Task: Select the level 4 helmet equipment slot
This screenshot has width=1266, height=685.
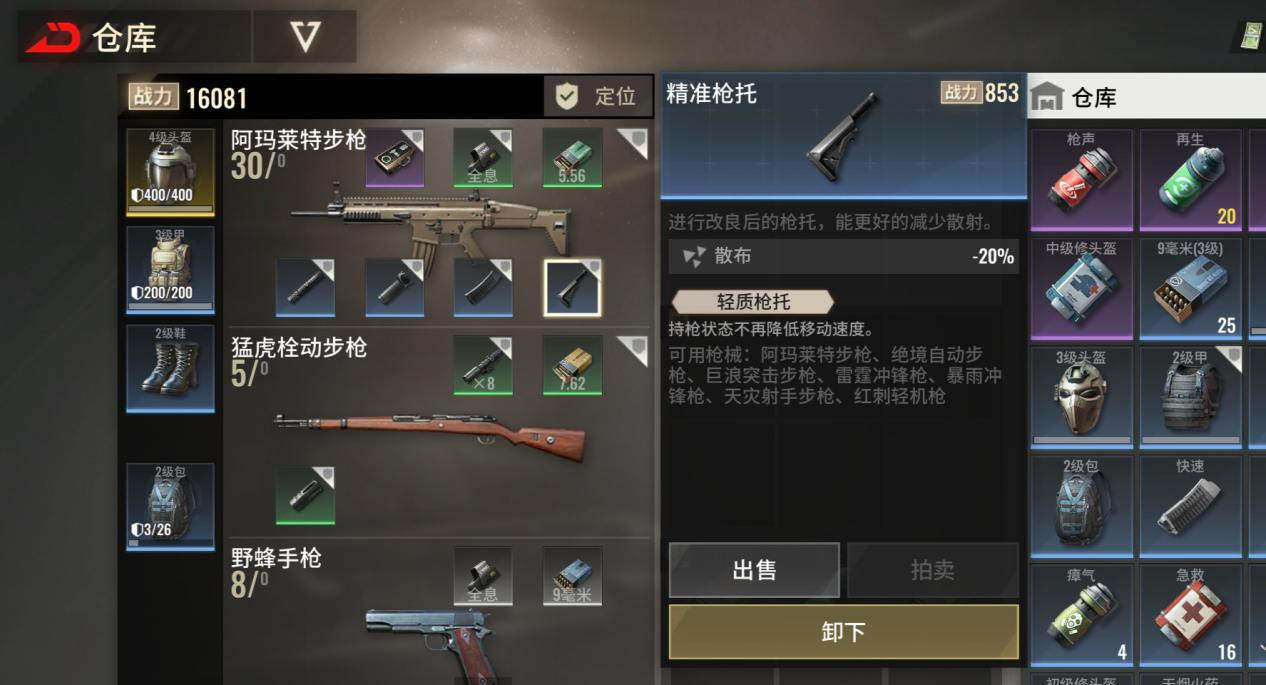Action: coord(170,171)
